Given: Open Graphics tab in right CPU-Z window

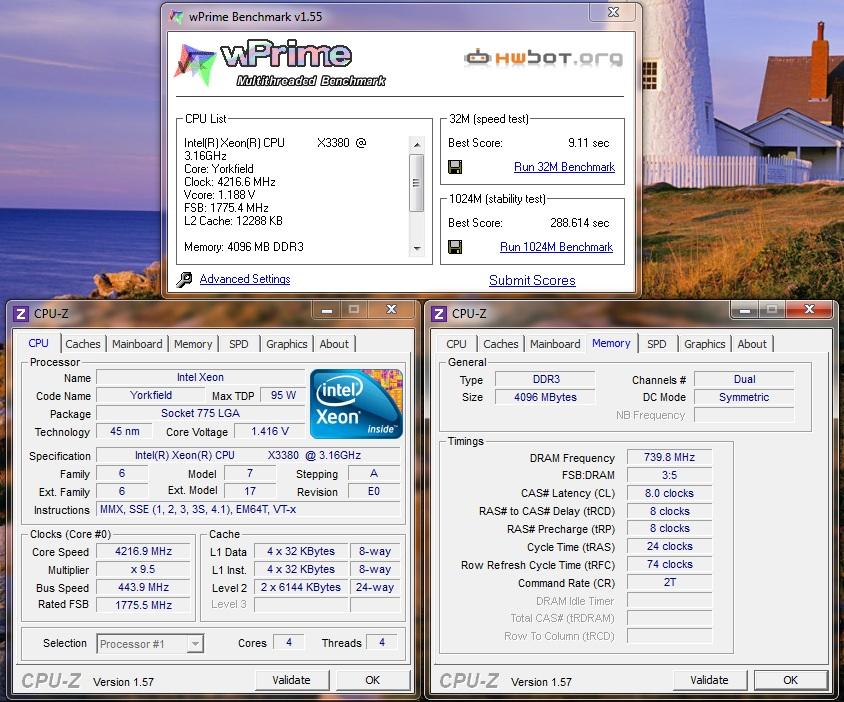Looking at the screenshot, I should tap(705, 344).
